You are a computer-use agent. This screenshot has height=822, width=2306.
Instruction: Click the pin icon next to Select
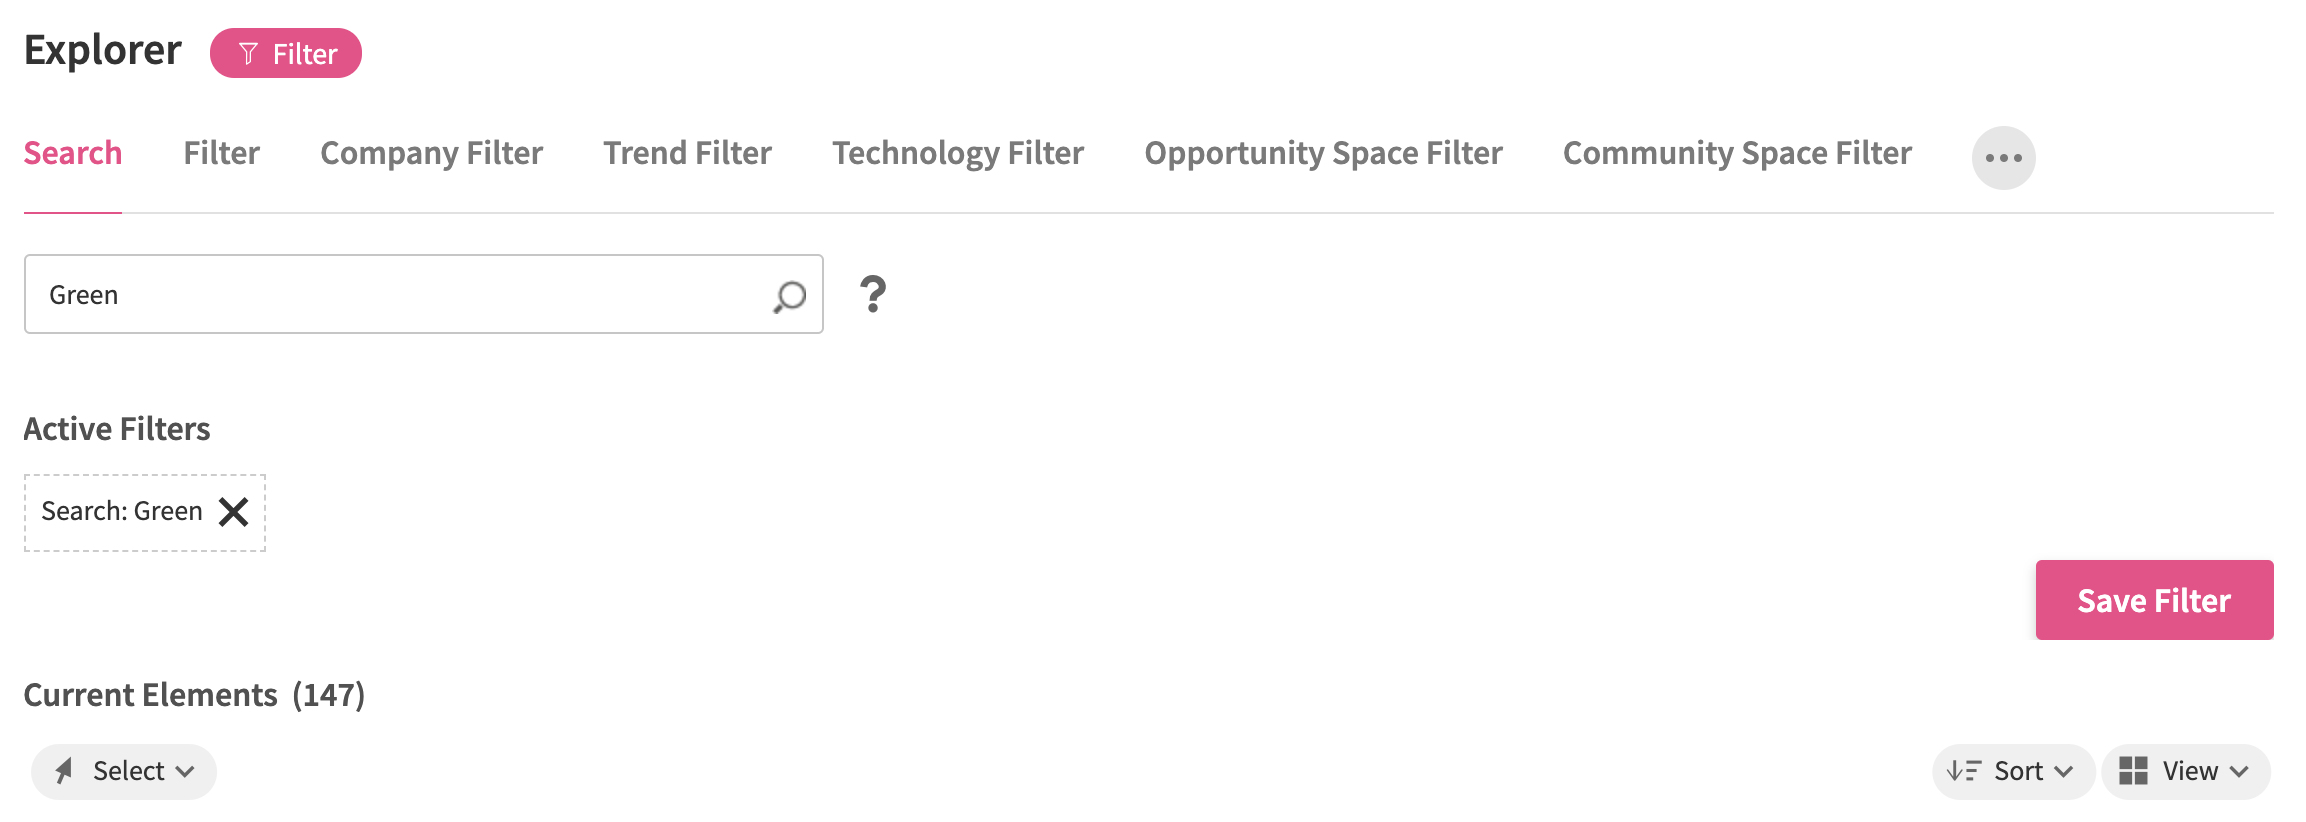66,771
